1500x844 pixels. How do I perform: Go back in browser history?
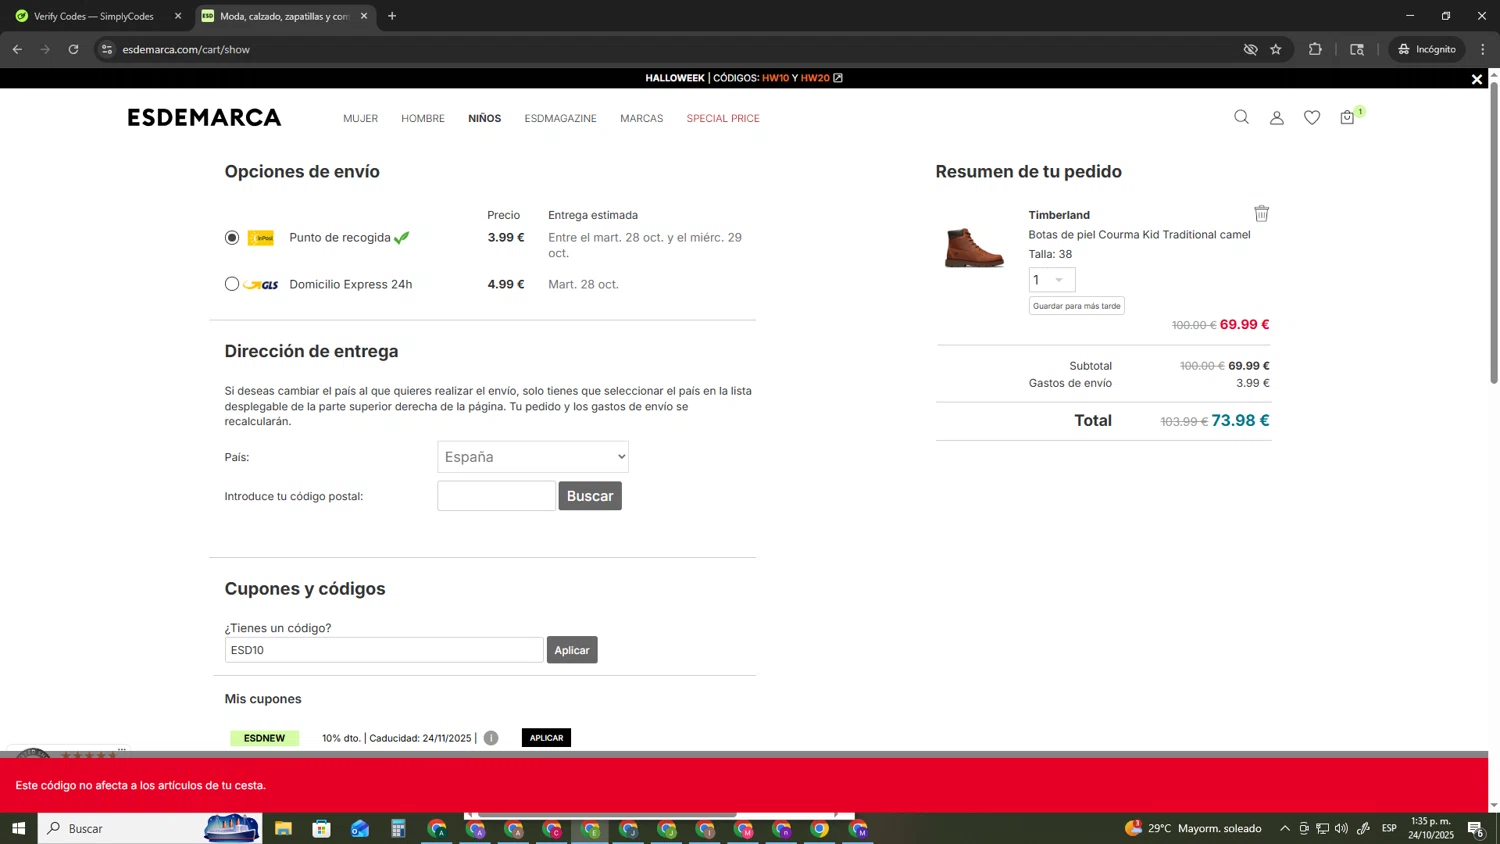pyautogui.click(x=17, y=49)
